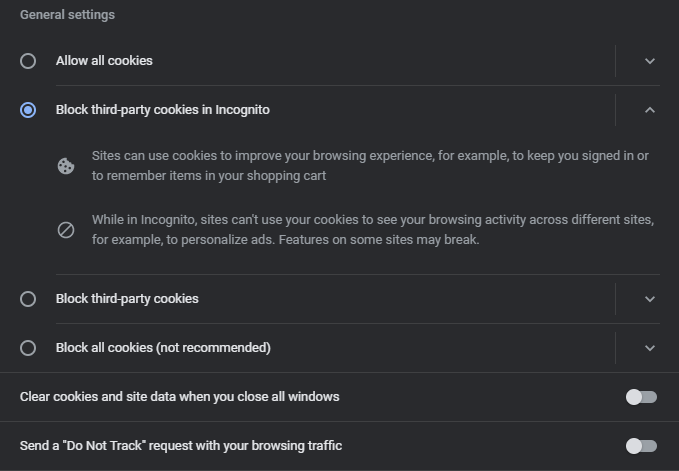Viewport: 679px width, 471px height.
Task: Expand the Block third-party cookies chevron
Action: pos(650,299)
